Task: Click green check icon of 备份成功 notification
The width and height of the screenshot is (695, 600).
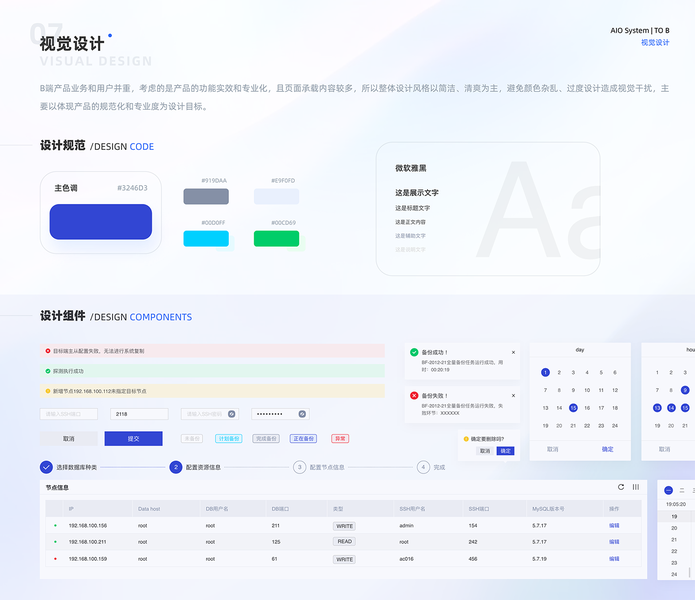Action: [x=414, y=352]
